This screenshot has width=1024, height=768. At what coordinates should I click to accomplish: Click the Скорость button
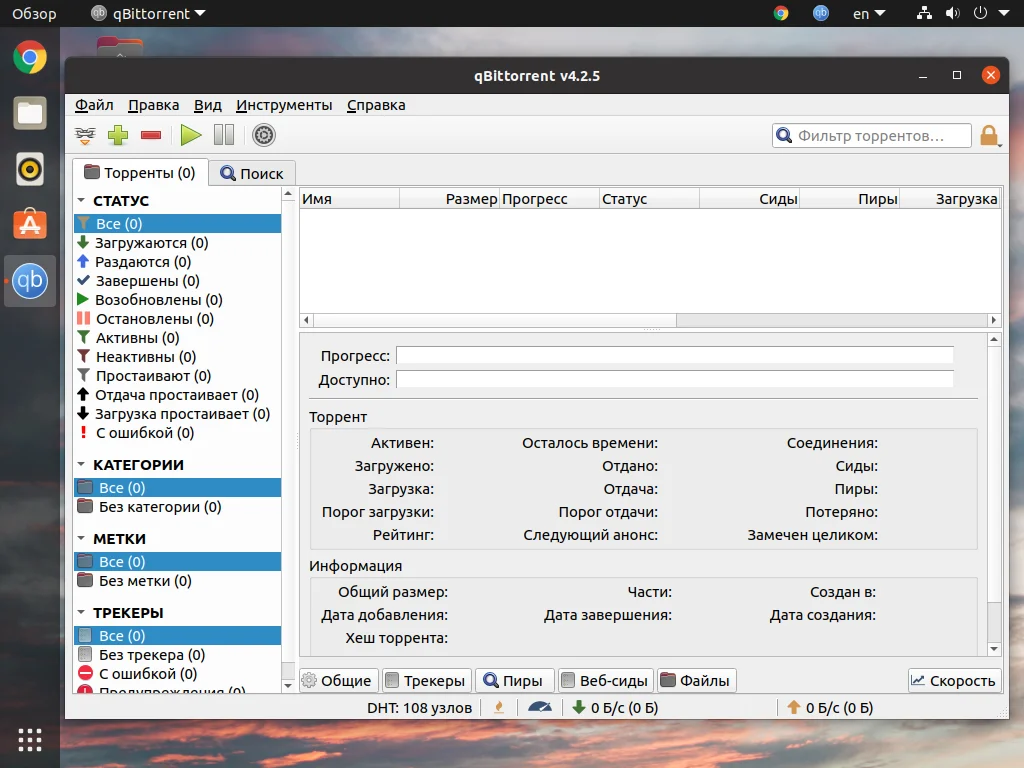click(x=954, y=681)
